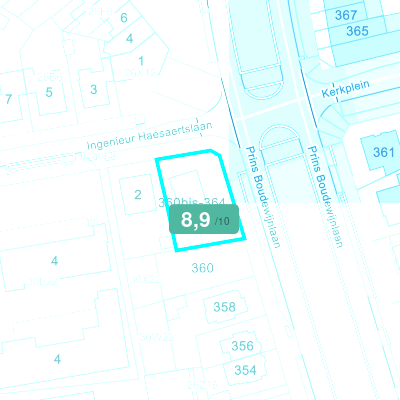400x400 pixels.
Task: Click building number 1 near the corner
Action: point(141,61)
